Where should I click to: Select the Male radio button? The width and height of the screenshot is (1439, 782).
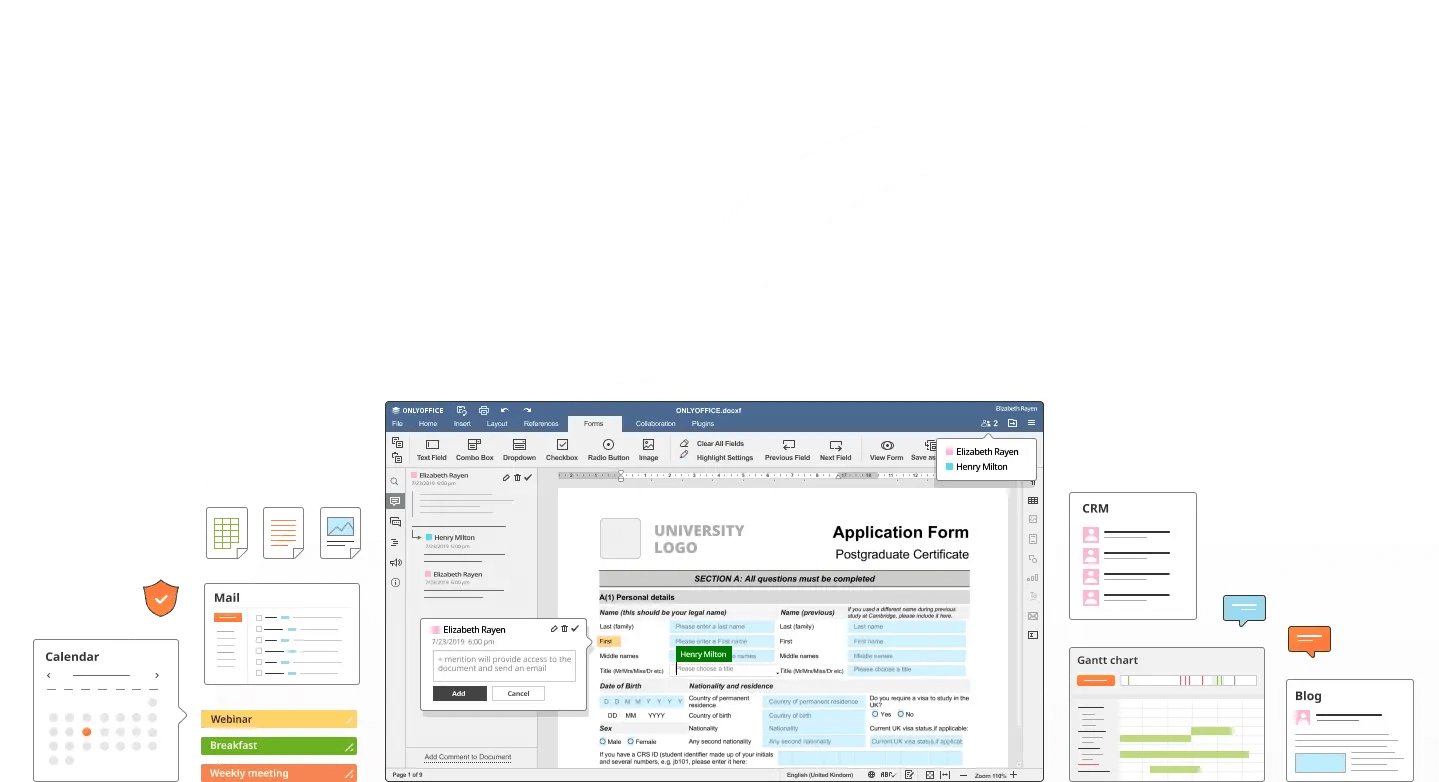point(603,742)
